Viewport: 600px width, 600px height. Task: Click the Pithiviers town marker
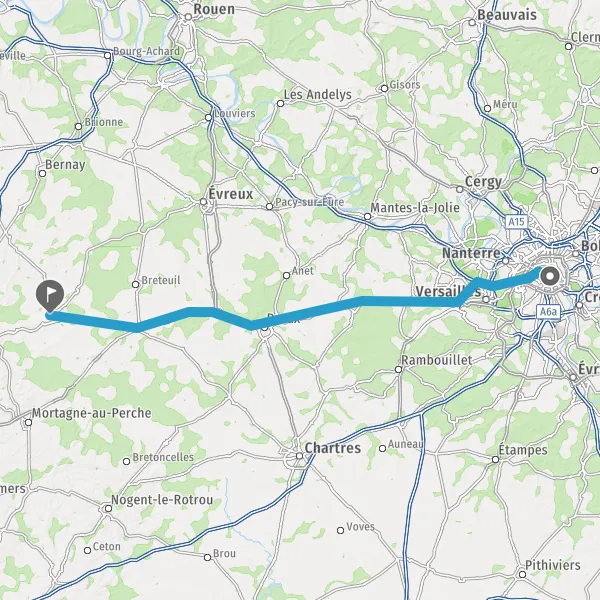[522, 574]
